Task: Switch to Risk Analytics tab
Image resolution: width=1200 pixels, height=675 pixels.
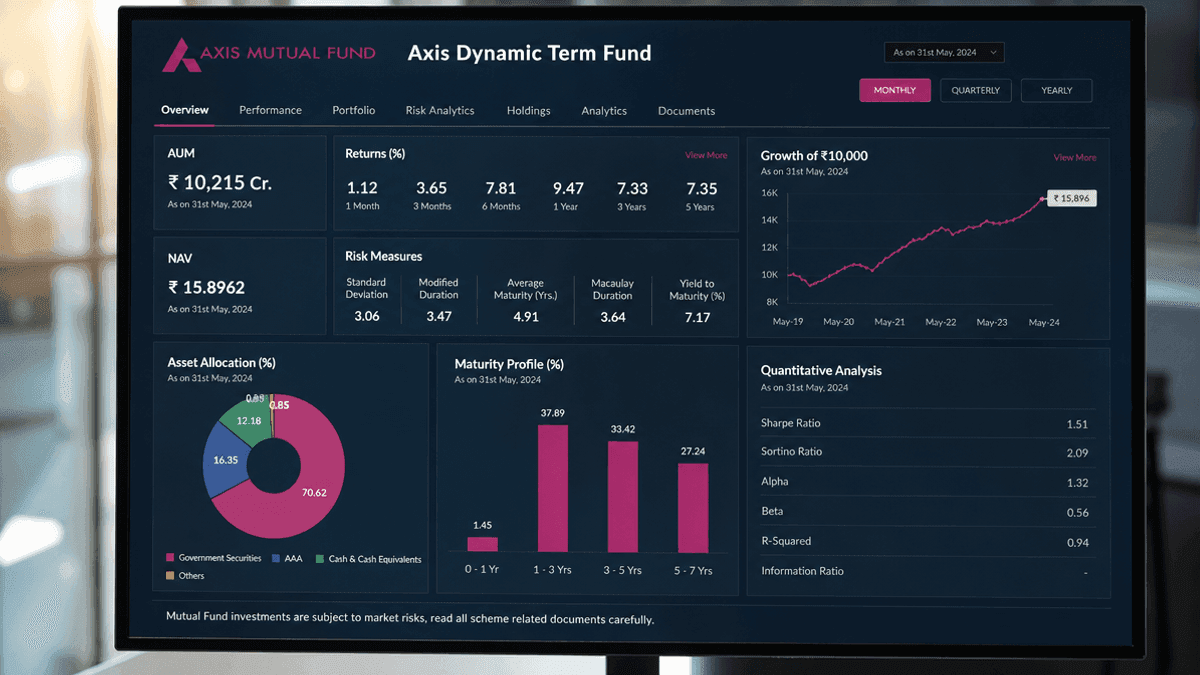Action: pyautogui.click(x=440, y=110)
